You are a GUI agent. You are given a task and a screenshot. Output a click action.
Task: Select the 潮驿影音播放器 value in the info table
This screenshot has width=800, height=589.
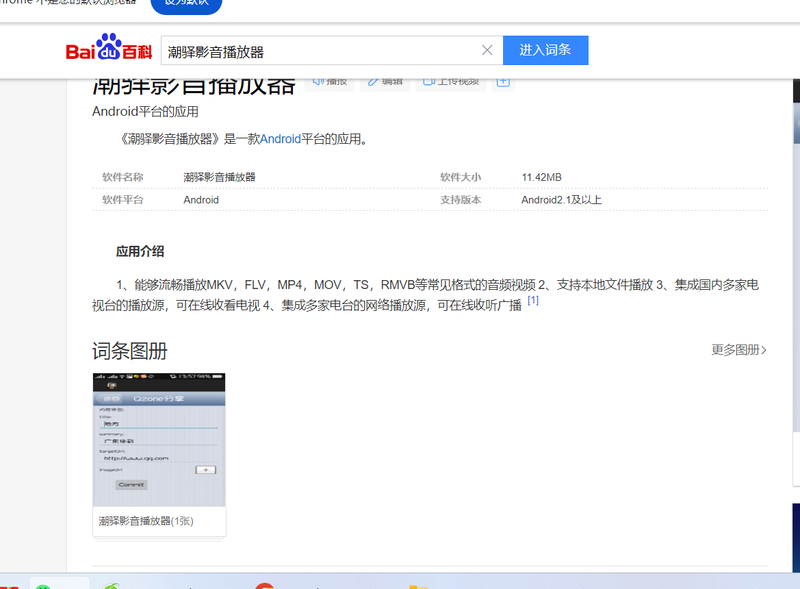pos(219,177)
